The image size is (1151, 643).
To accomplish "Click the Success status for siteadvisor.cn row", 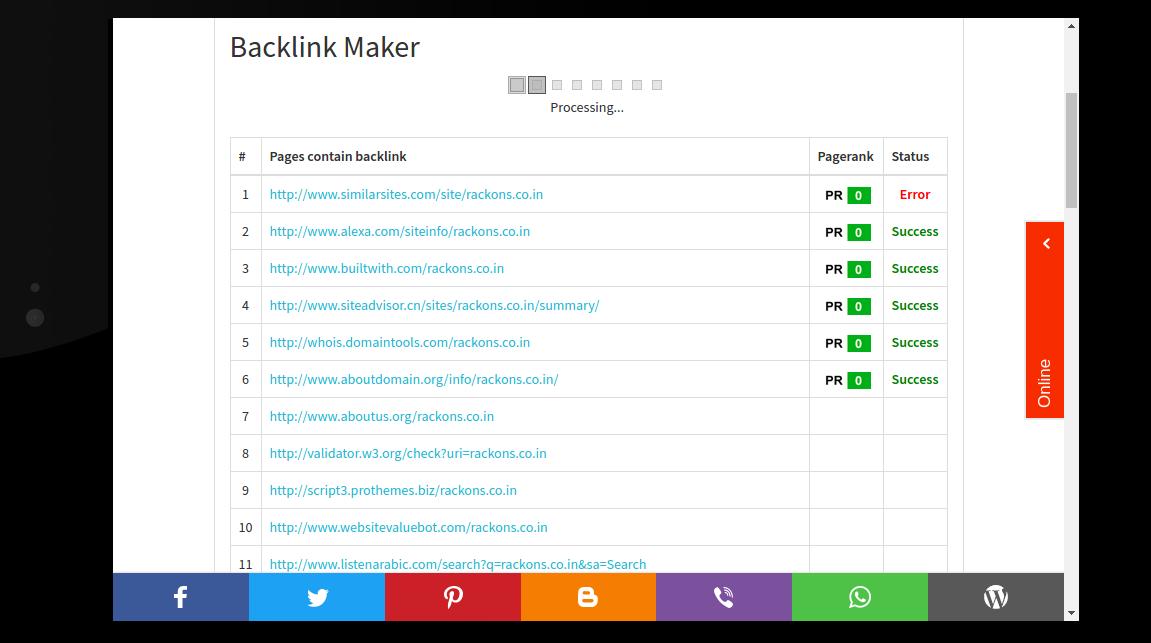I will tap(915, 305).
